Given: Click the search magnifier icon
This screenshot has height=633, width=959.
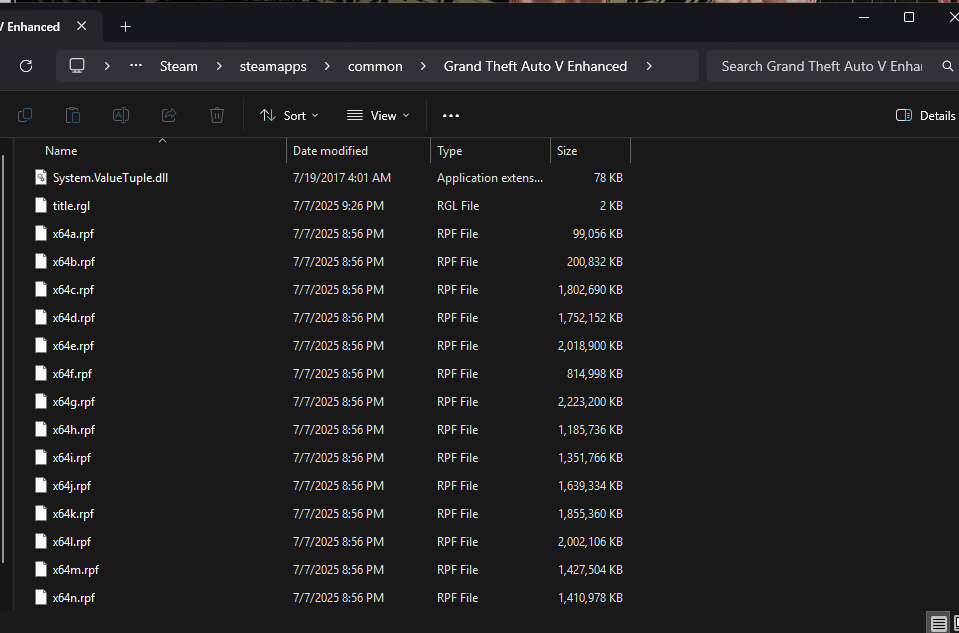Looking at the screenshot, I should [x=947, y=66].
